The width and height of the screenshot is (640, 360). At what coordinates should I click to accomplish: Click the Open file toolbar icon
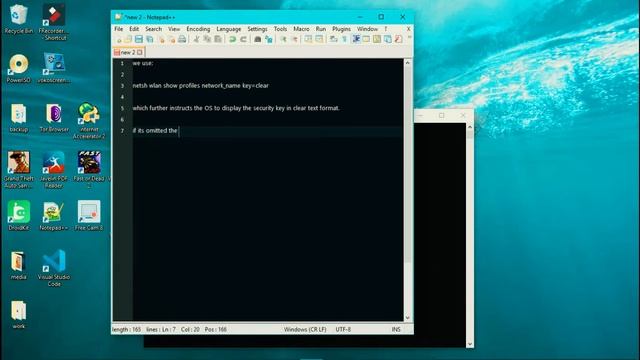(x=128, y=39)
